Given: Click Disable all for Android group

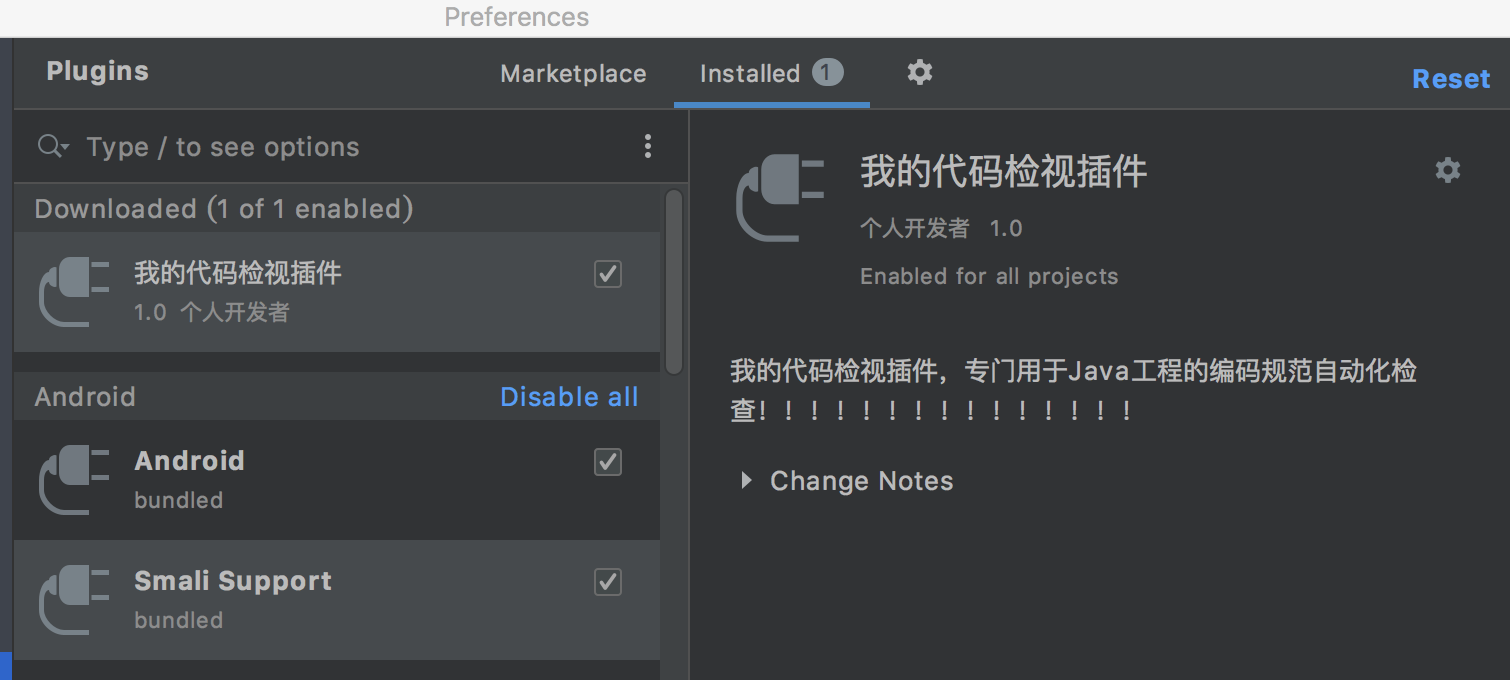Looking at the screenshot, I should (569, 397).
